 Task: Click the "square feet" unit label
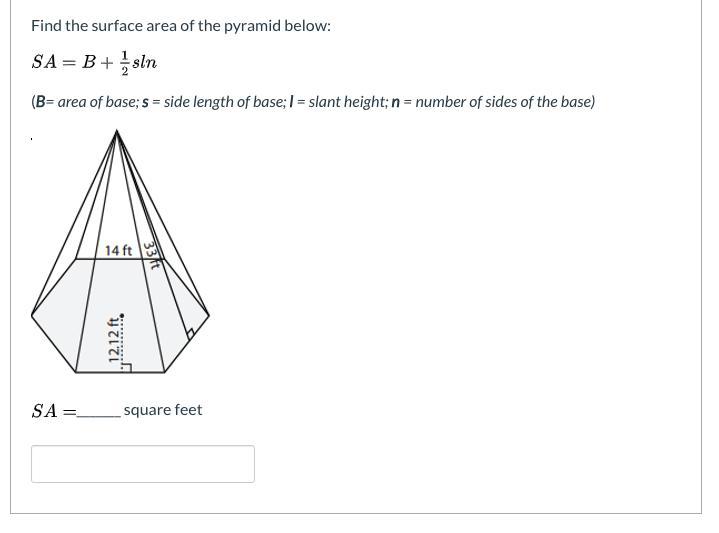pyautogui.click(x=163, y=410)
